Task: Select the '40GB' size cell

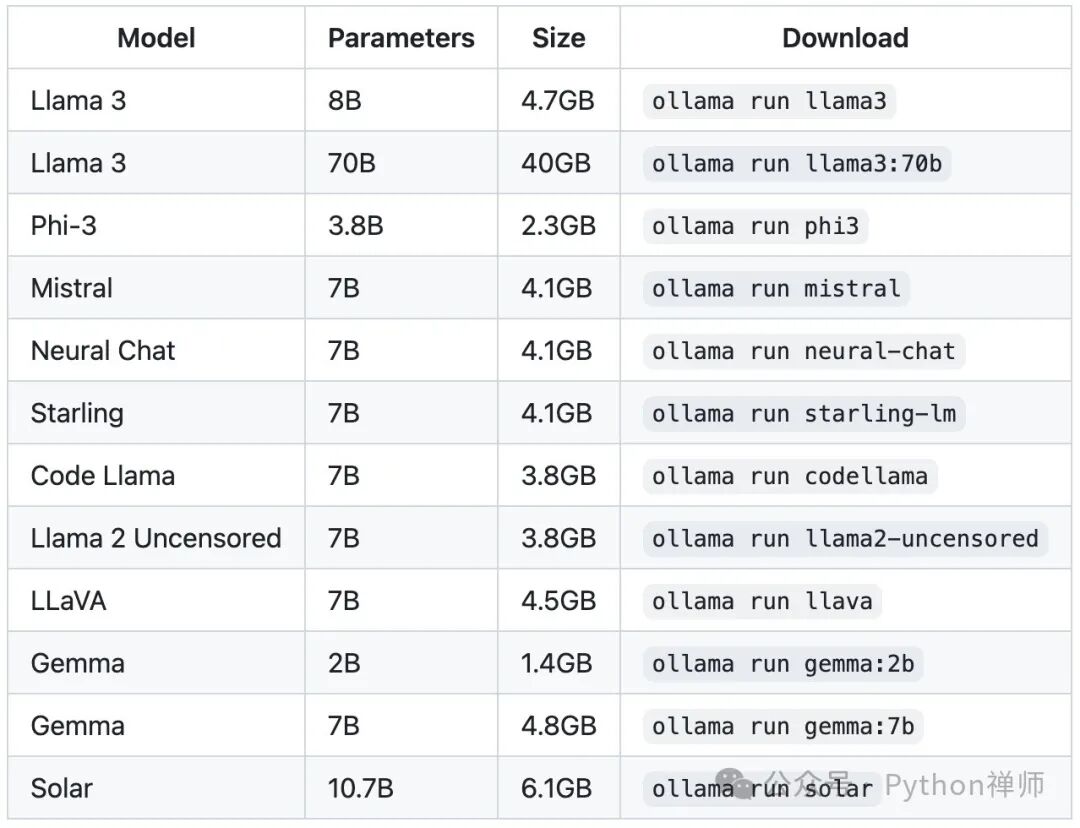Action: click(x=556, y=163)
